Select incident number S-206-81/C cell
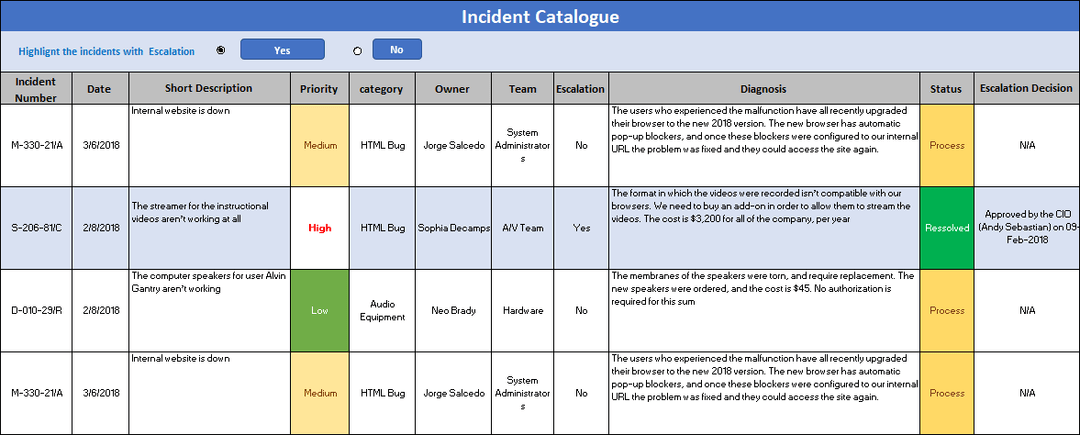This screenshot has height=435, width=1080. [36, 228]
